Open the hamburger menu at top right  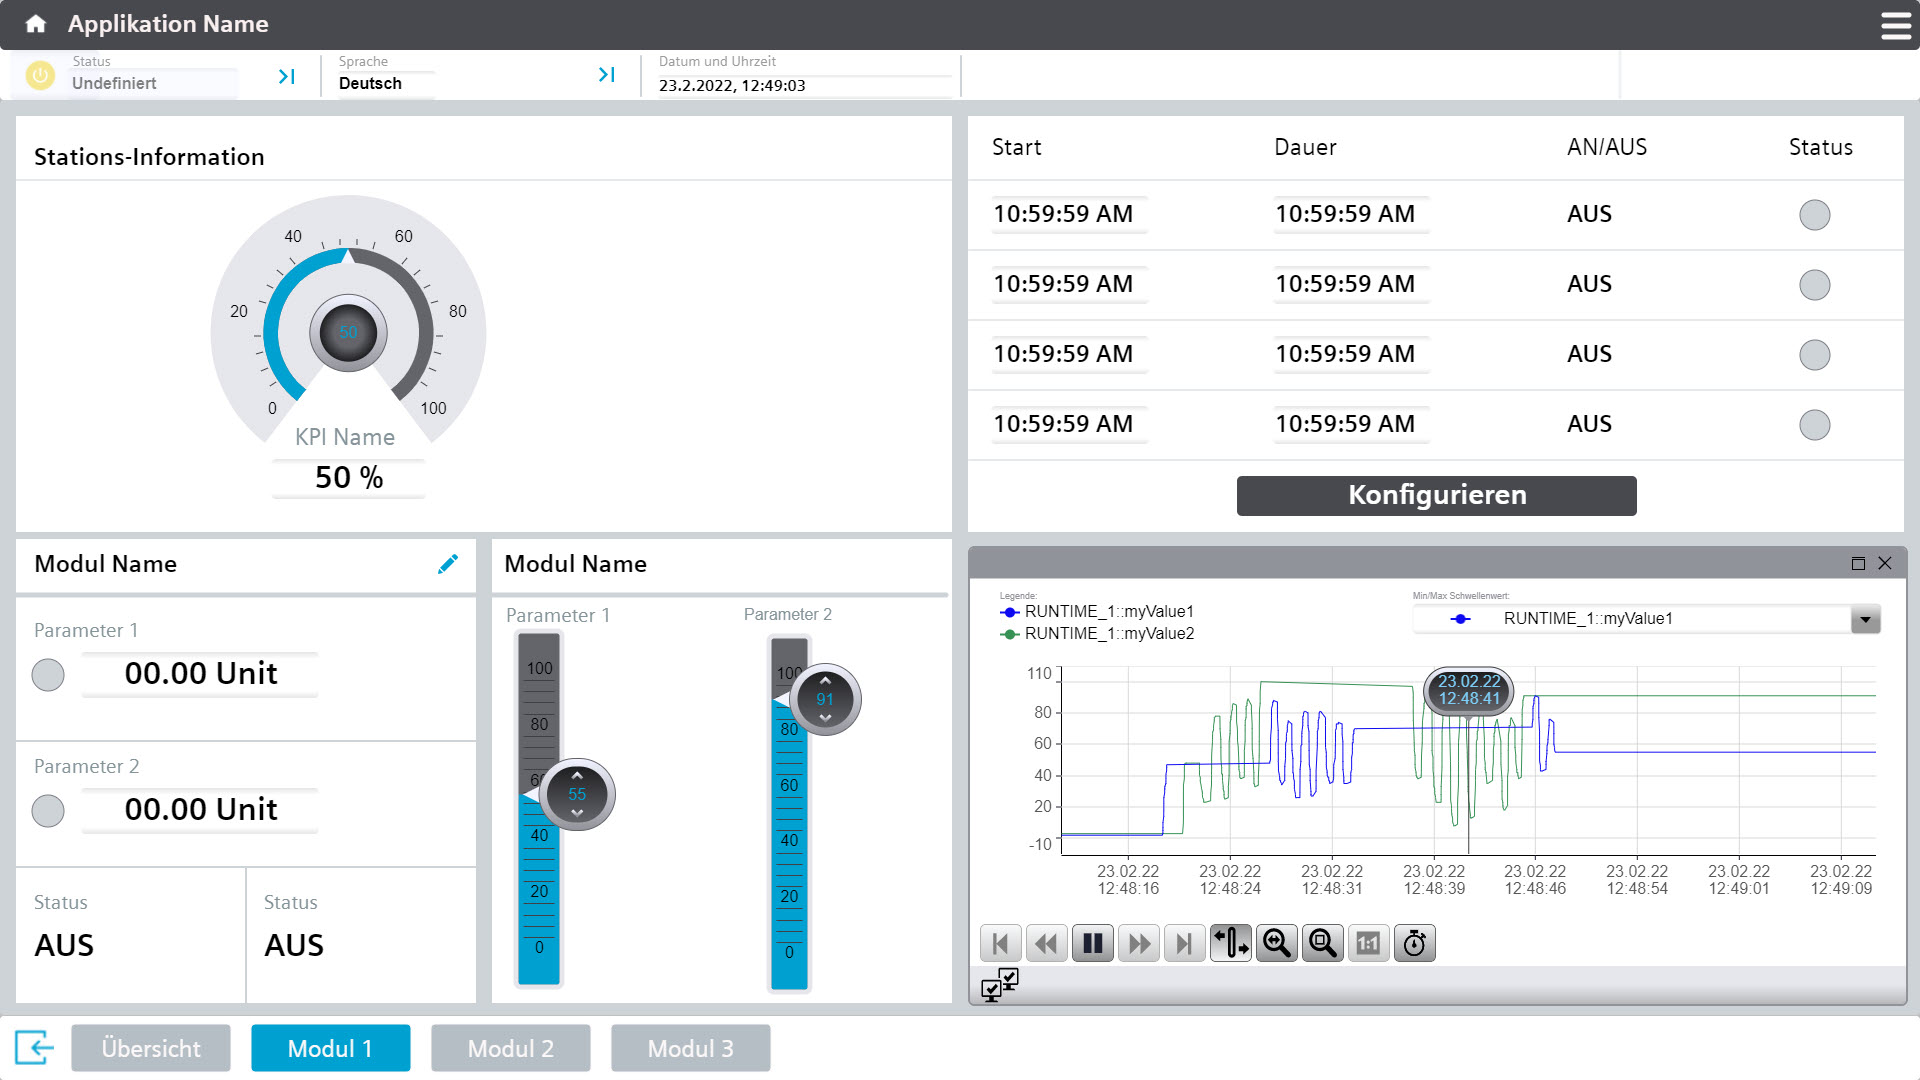click(x=1895, y=24)
